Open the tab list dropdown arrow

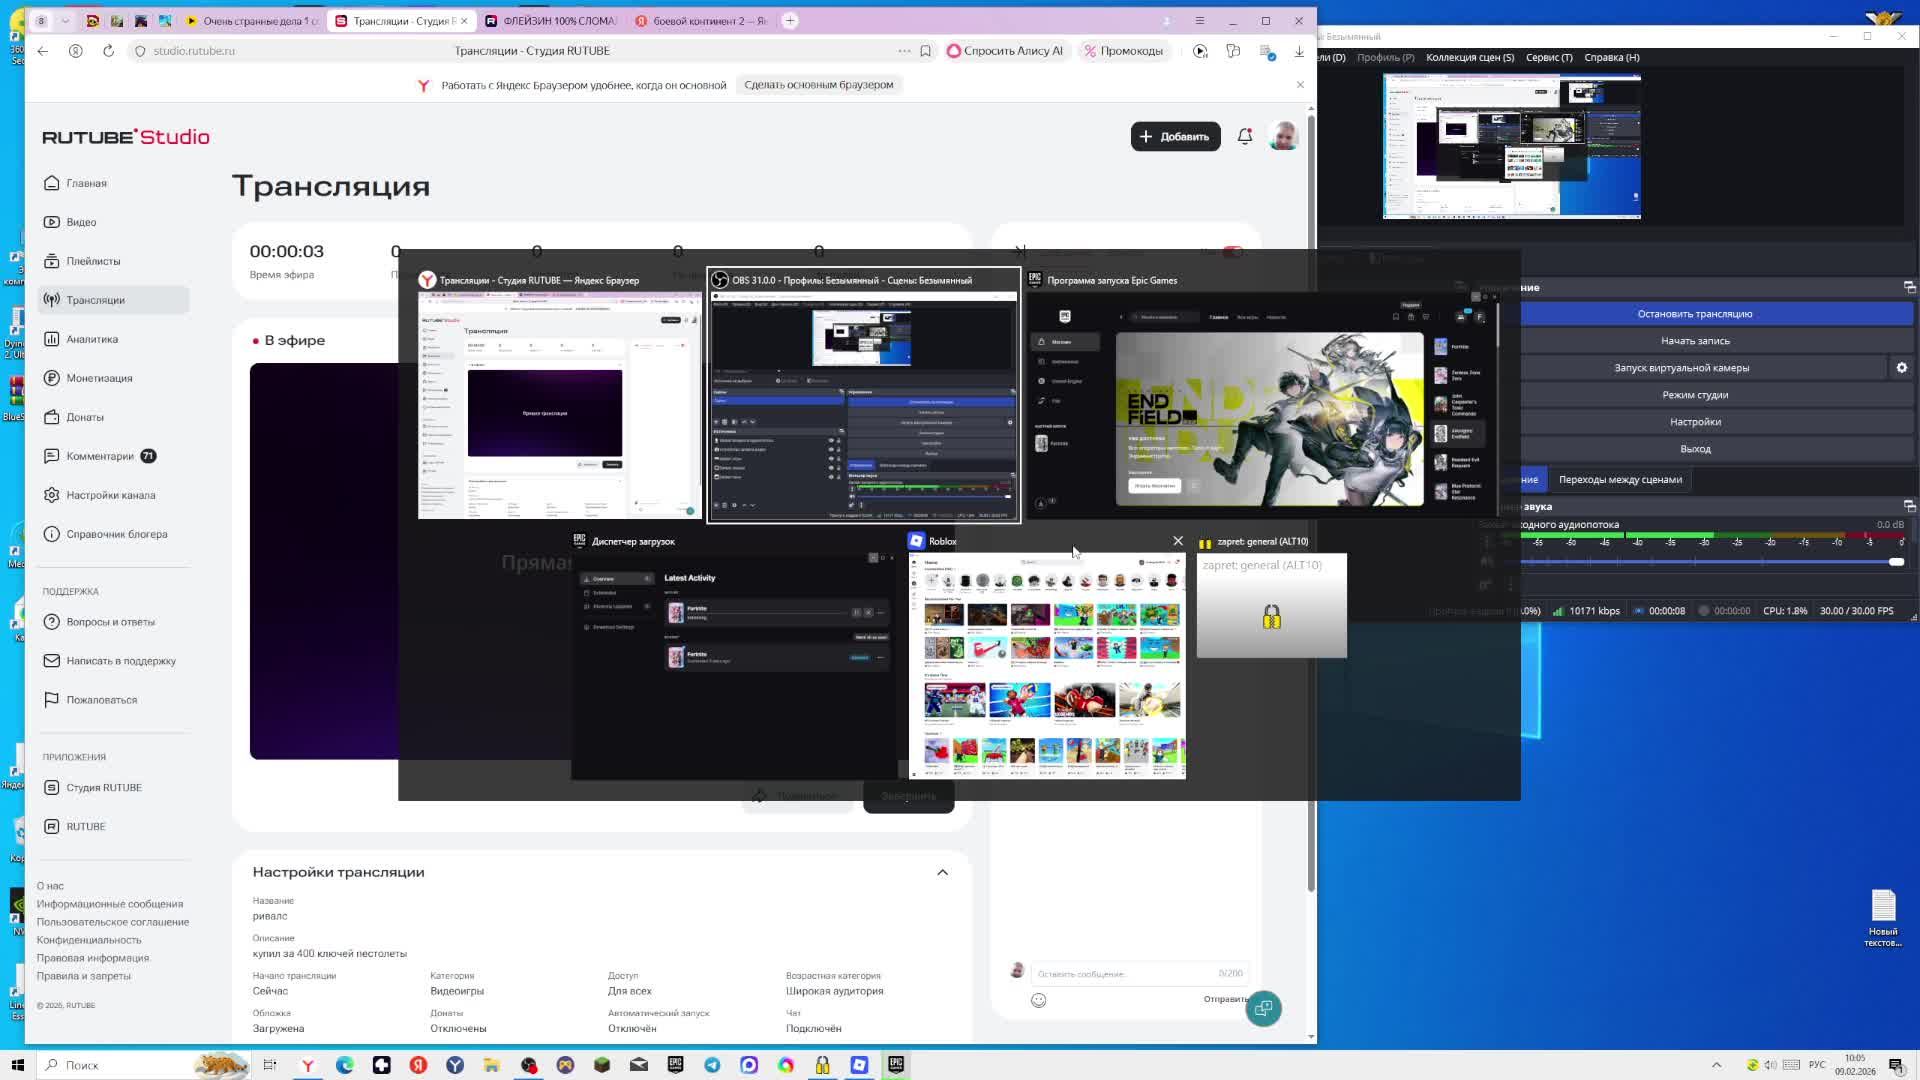(x=65, y=20)
